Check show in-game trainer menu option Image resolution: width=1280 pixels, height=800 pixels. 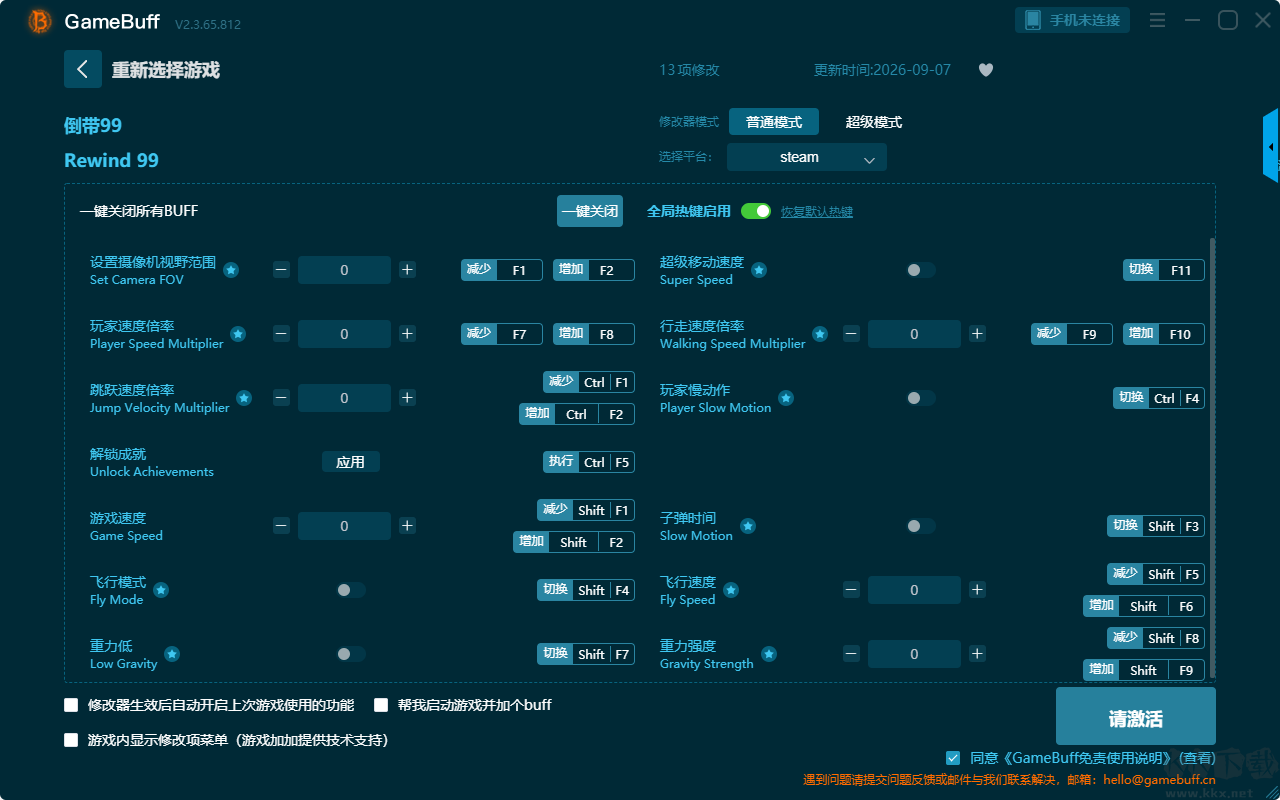[71, 740]
